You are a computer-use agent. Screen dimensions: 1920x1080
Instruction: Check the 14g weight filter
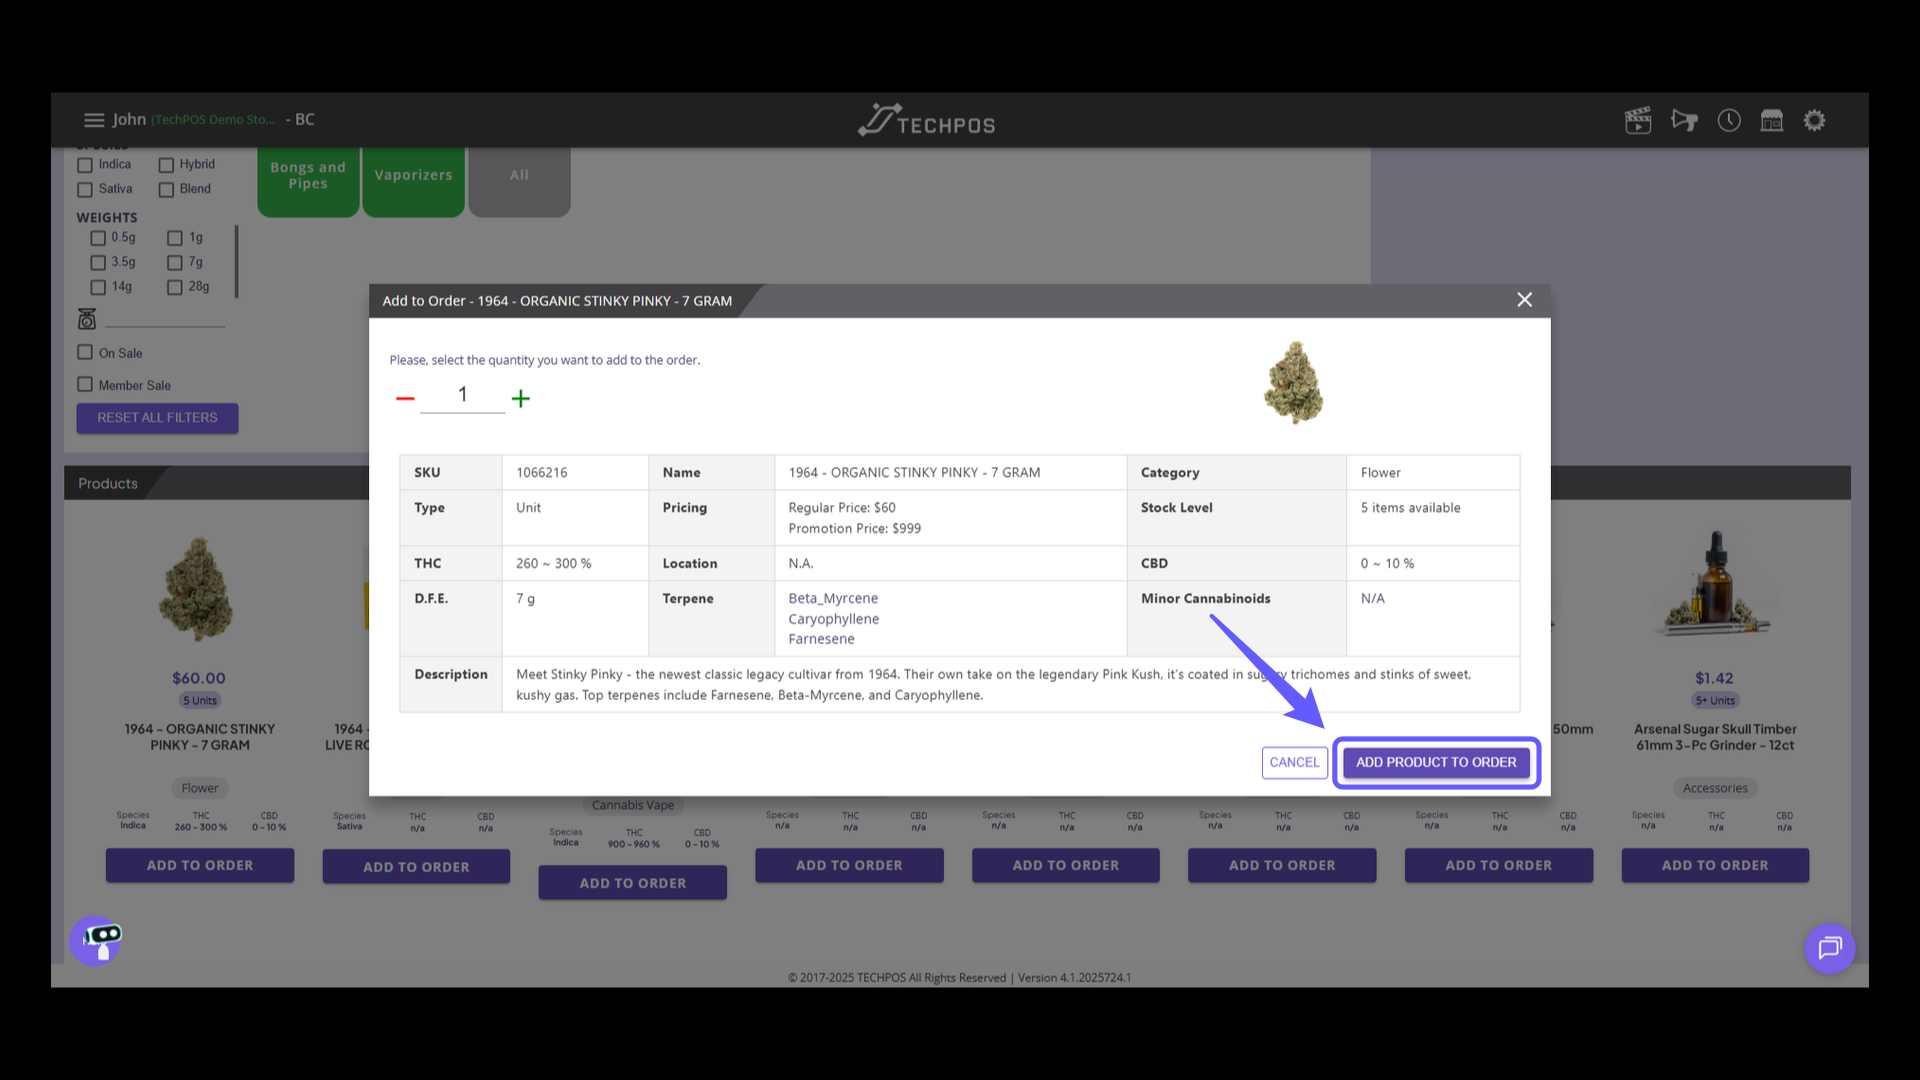pyautogui.click(x=98, y=287)
